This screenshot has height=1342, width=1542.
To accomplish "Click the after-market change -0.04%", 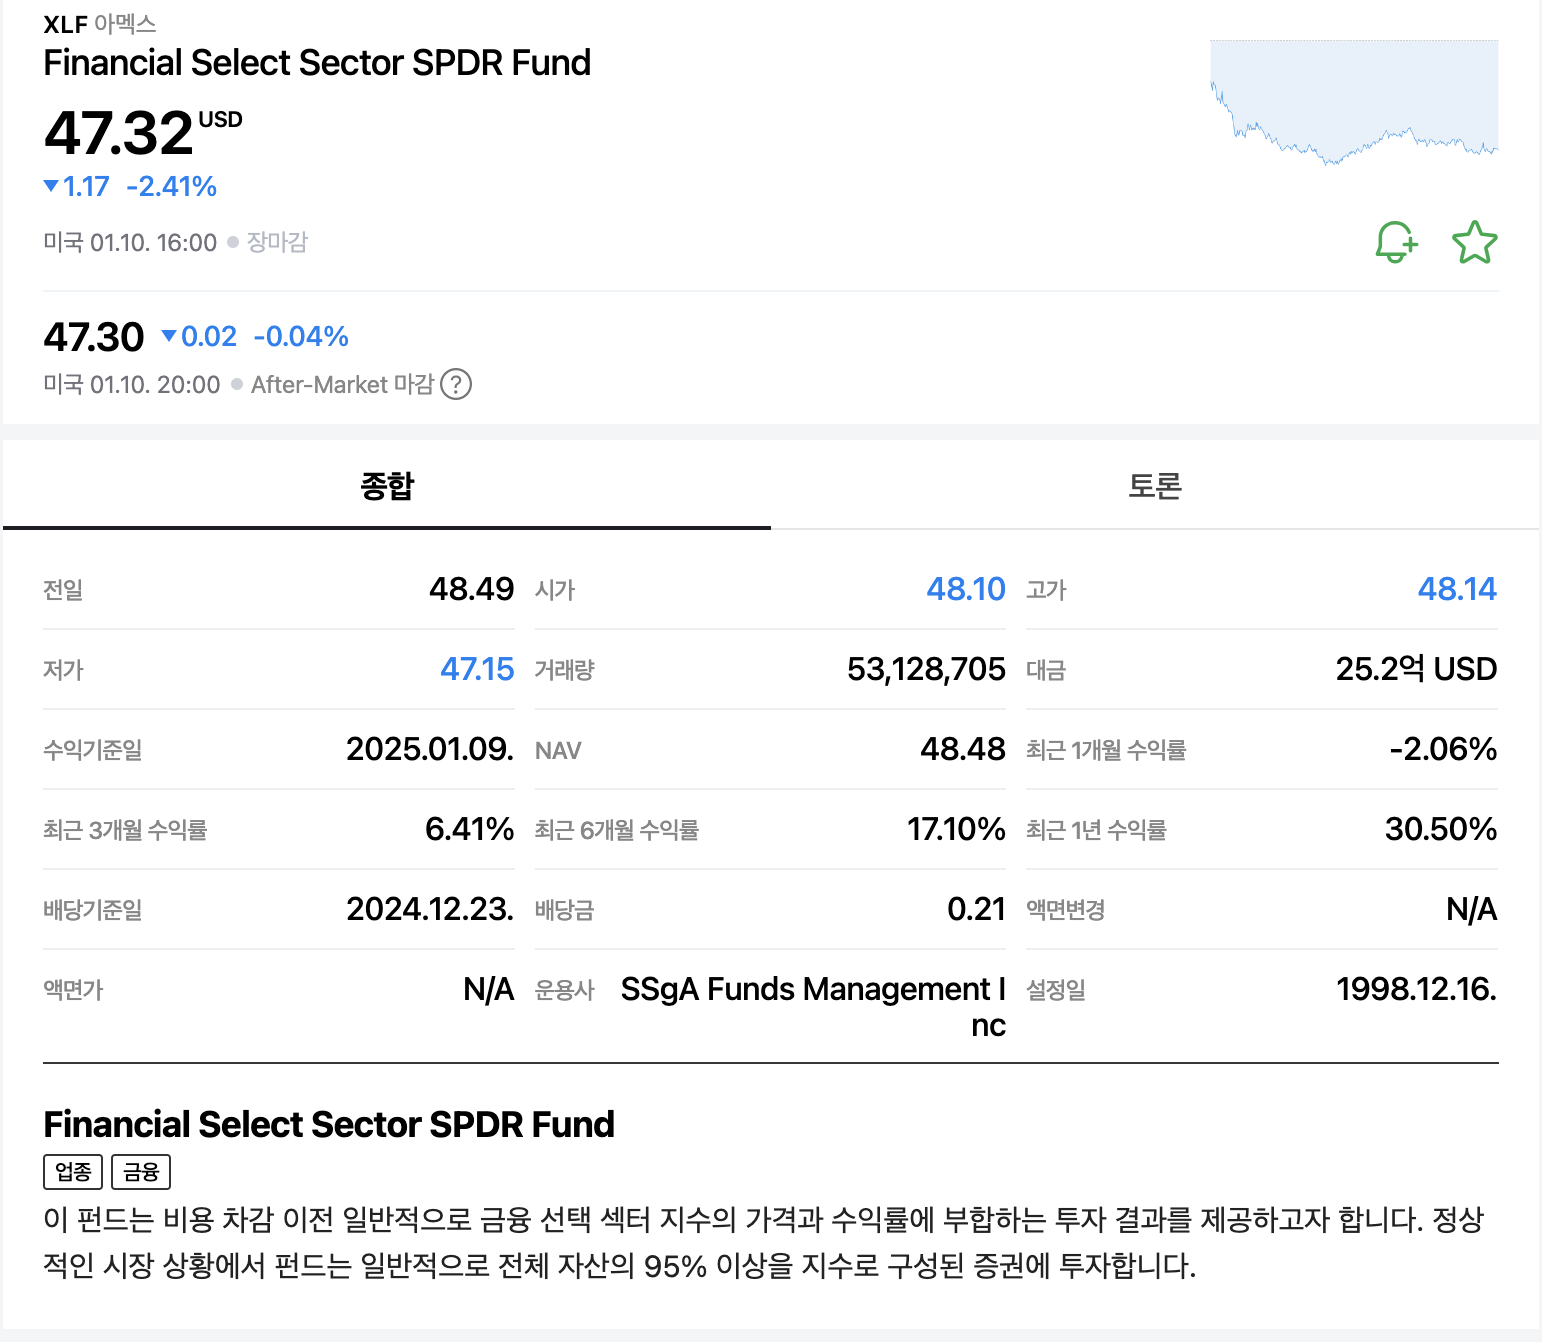I will pos(301,336).
